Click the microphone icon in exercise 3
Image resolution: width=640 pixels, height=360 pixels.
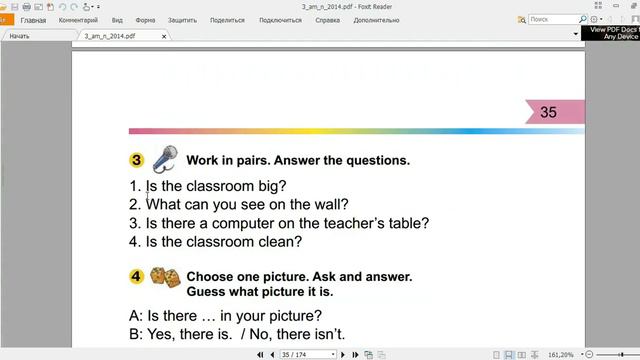click(165, 159)
